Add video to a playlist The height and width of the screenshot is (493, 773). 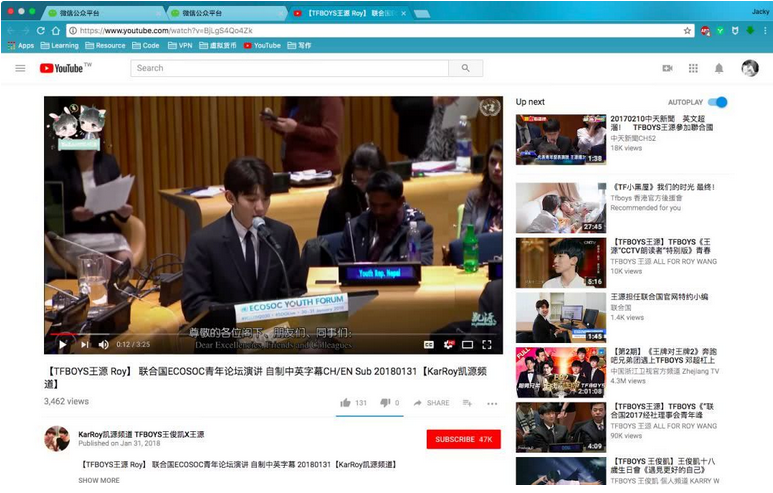467,403
